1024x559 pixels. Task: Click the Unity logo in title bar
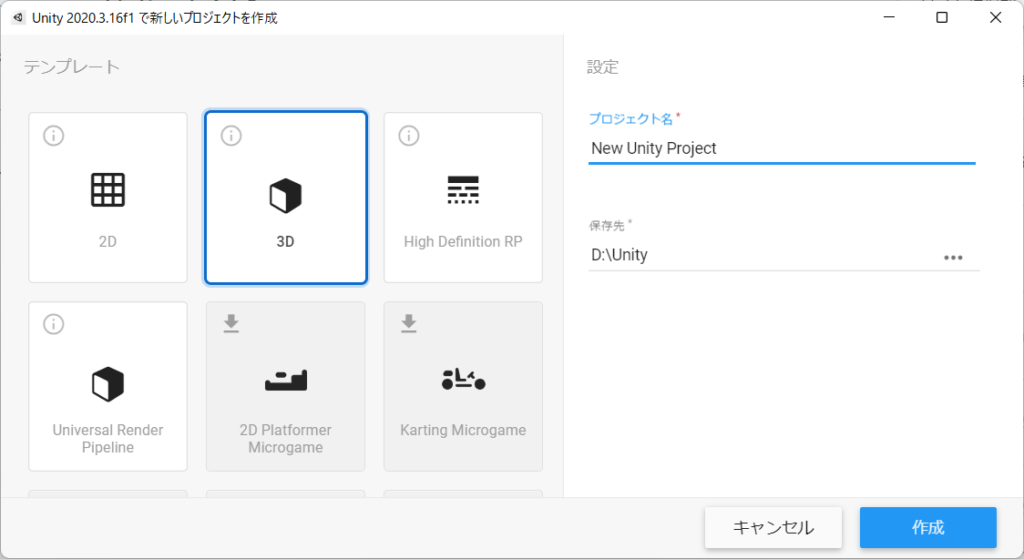(17, 18)
